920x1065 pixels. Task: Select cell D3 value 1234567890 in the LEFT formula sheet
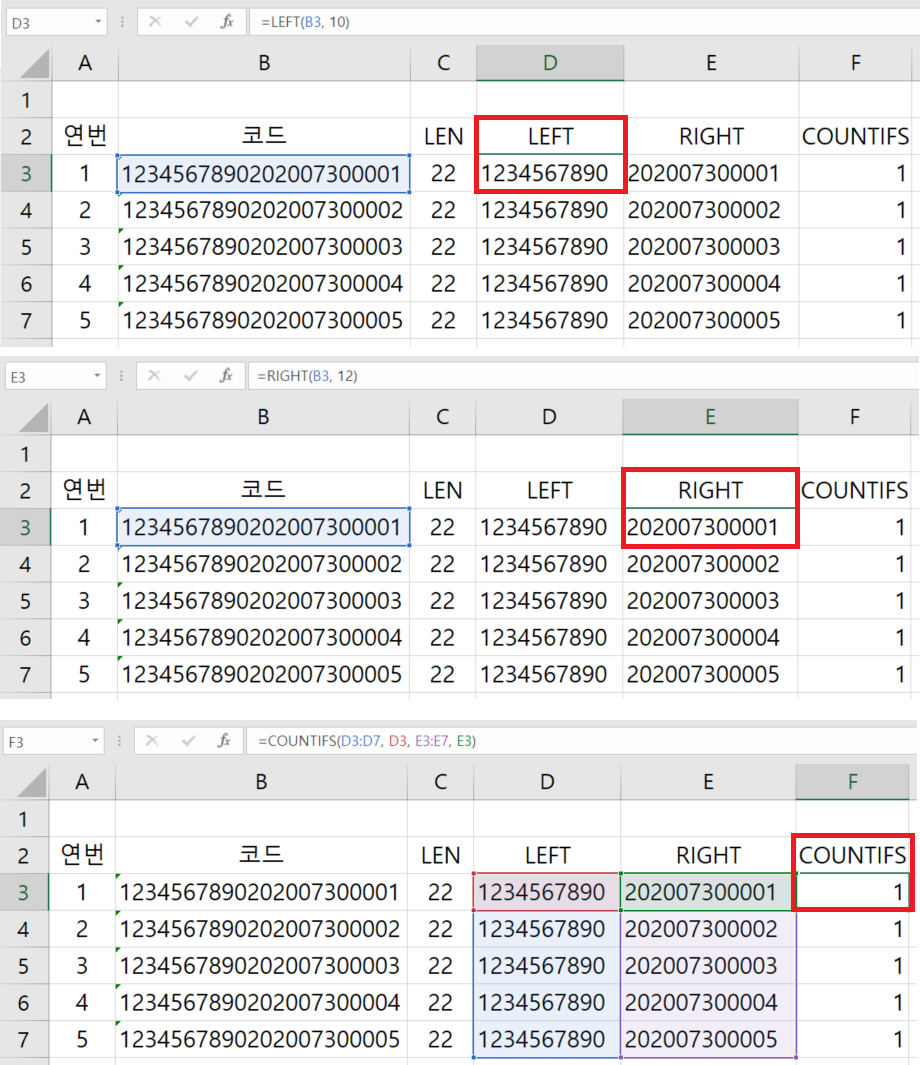point(550,174)
